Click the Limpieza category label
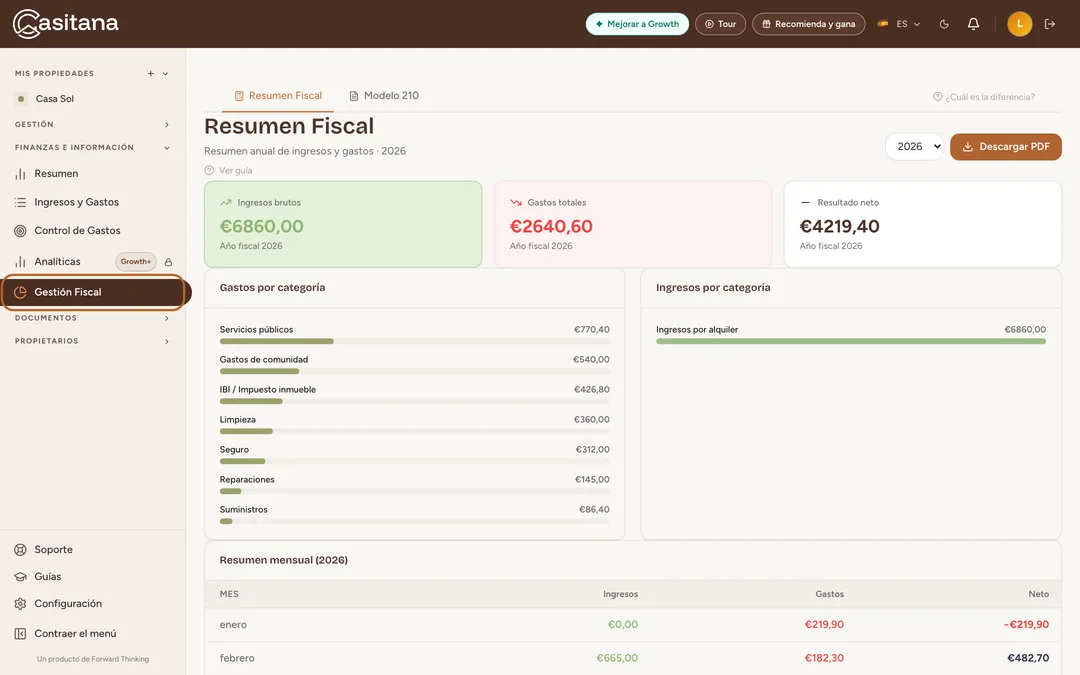Image resolution: width=1080 pixels, height=675 pixels. point(238,419)
